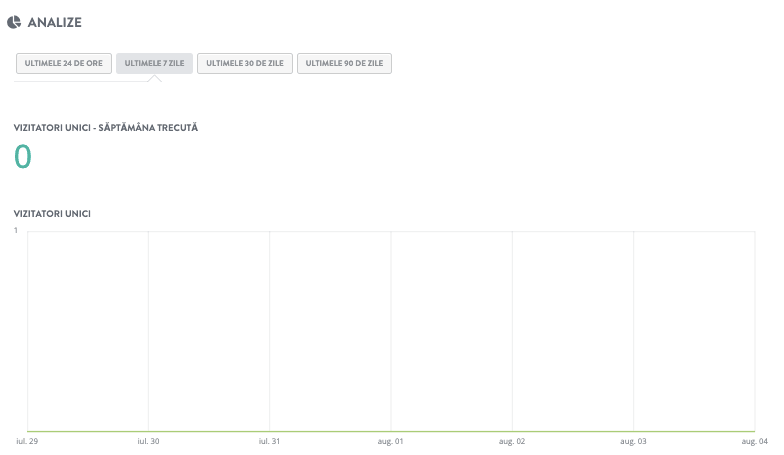Click the Vizitatori unici chart title
Image resolution: width=784 pixels, height=455 pixels.
tap(52, 214)
